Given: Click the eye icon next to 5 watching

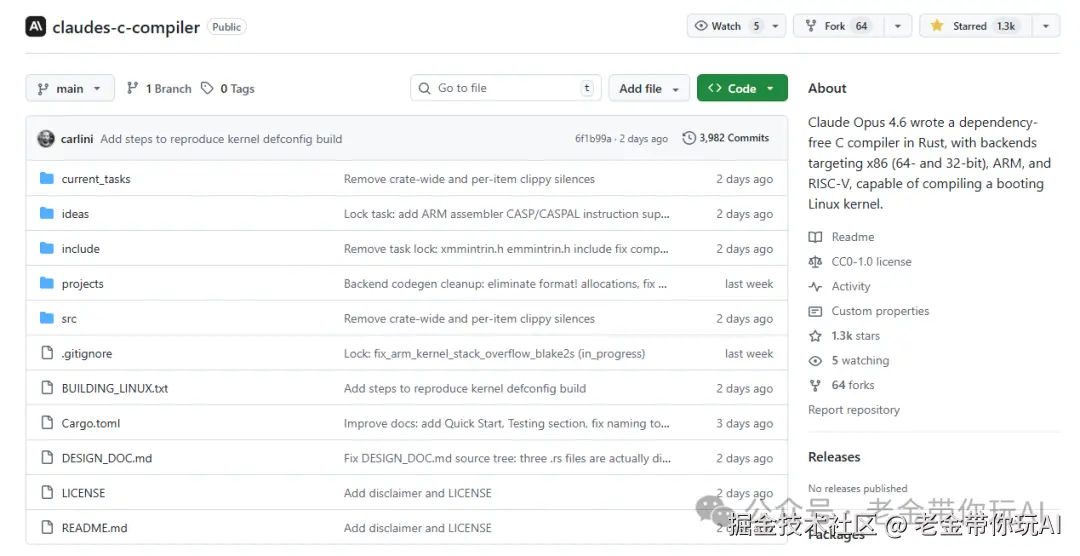Looking at the screenshot, I should click(x=816, y=361).
